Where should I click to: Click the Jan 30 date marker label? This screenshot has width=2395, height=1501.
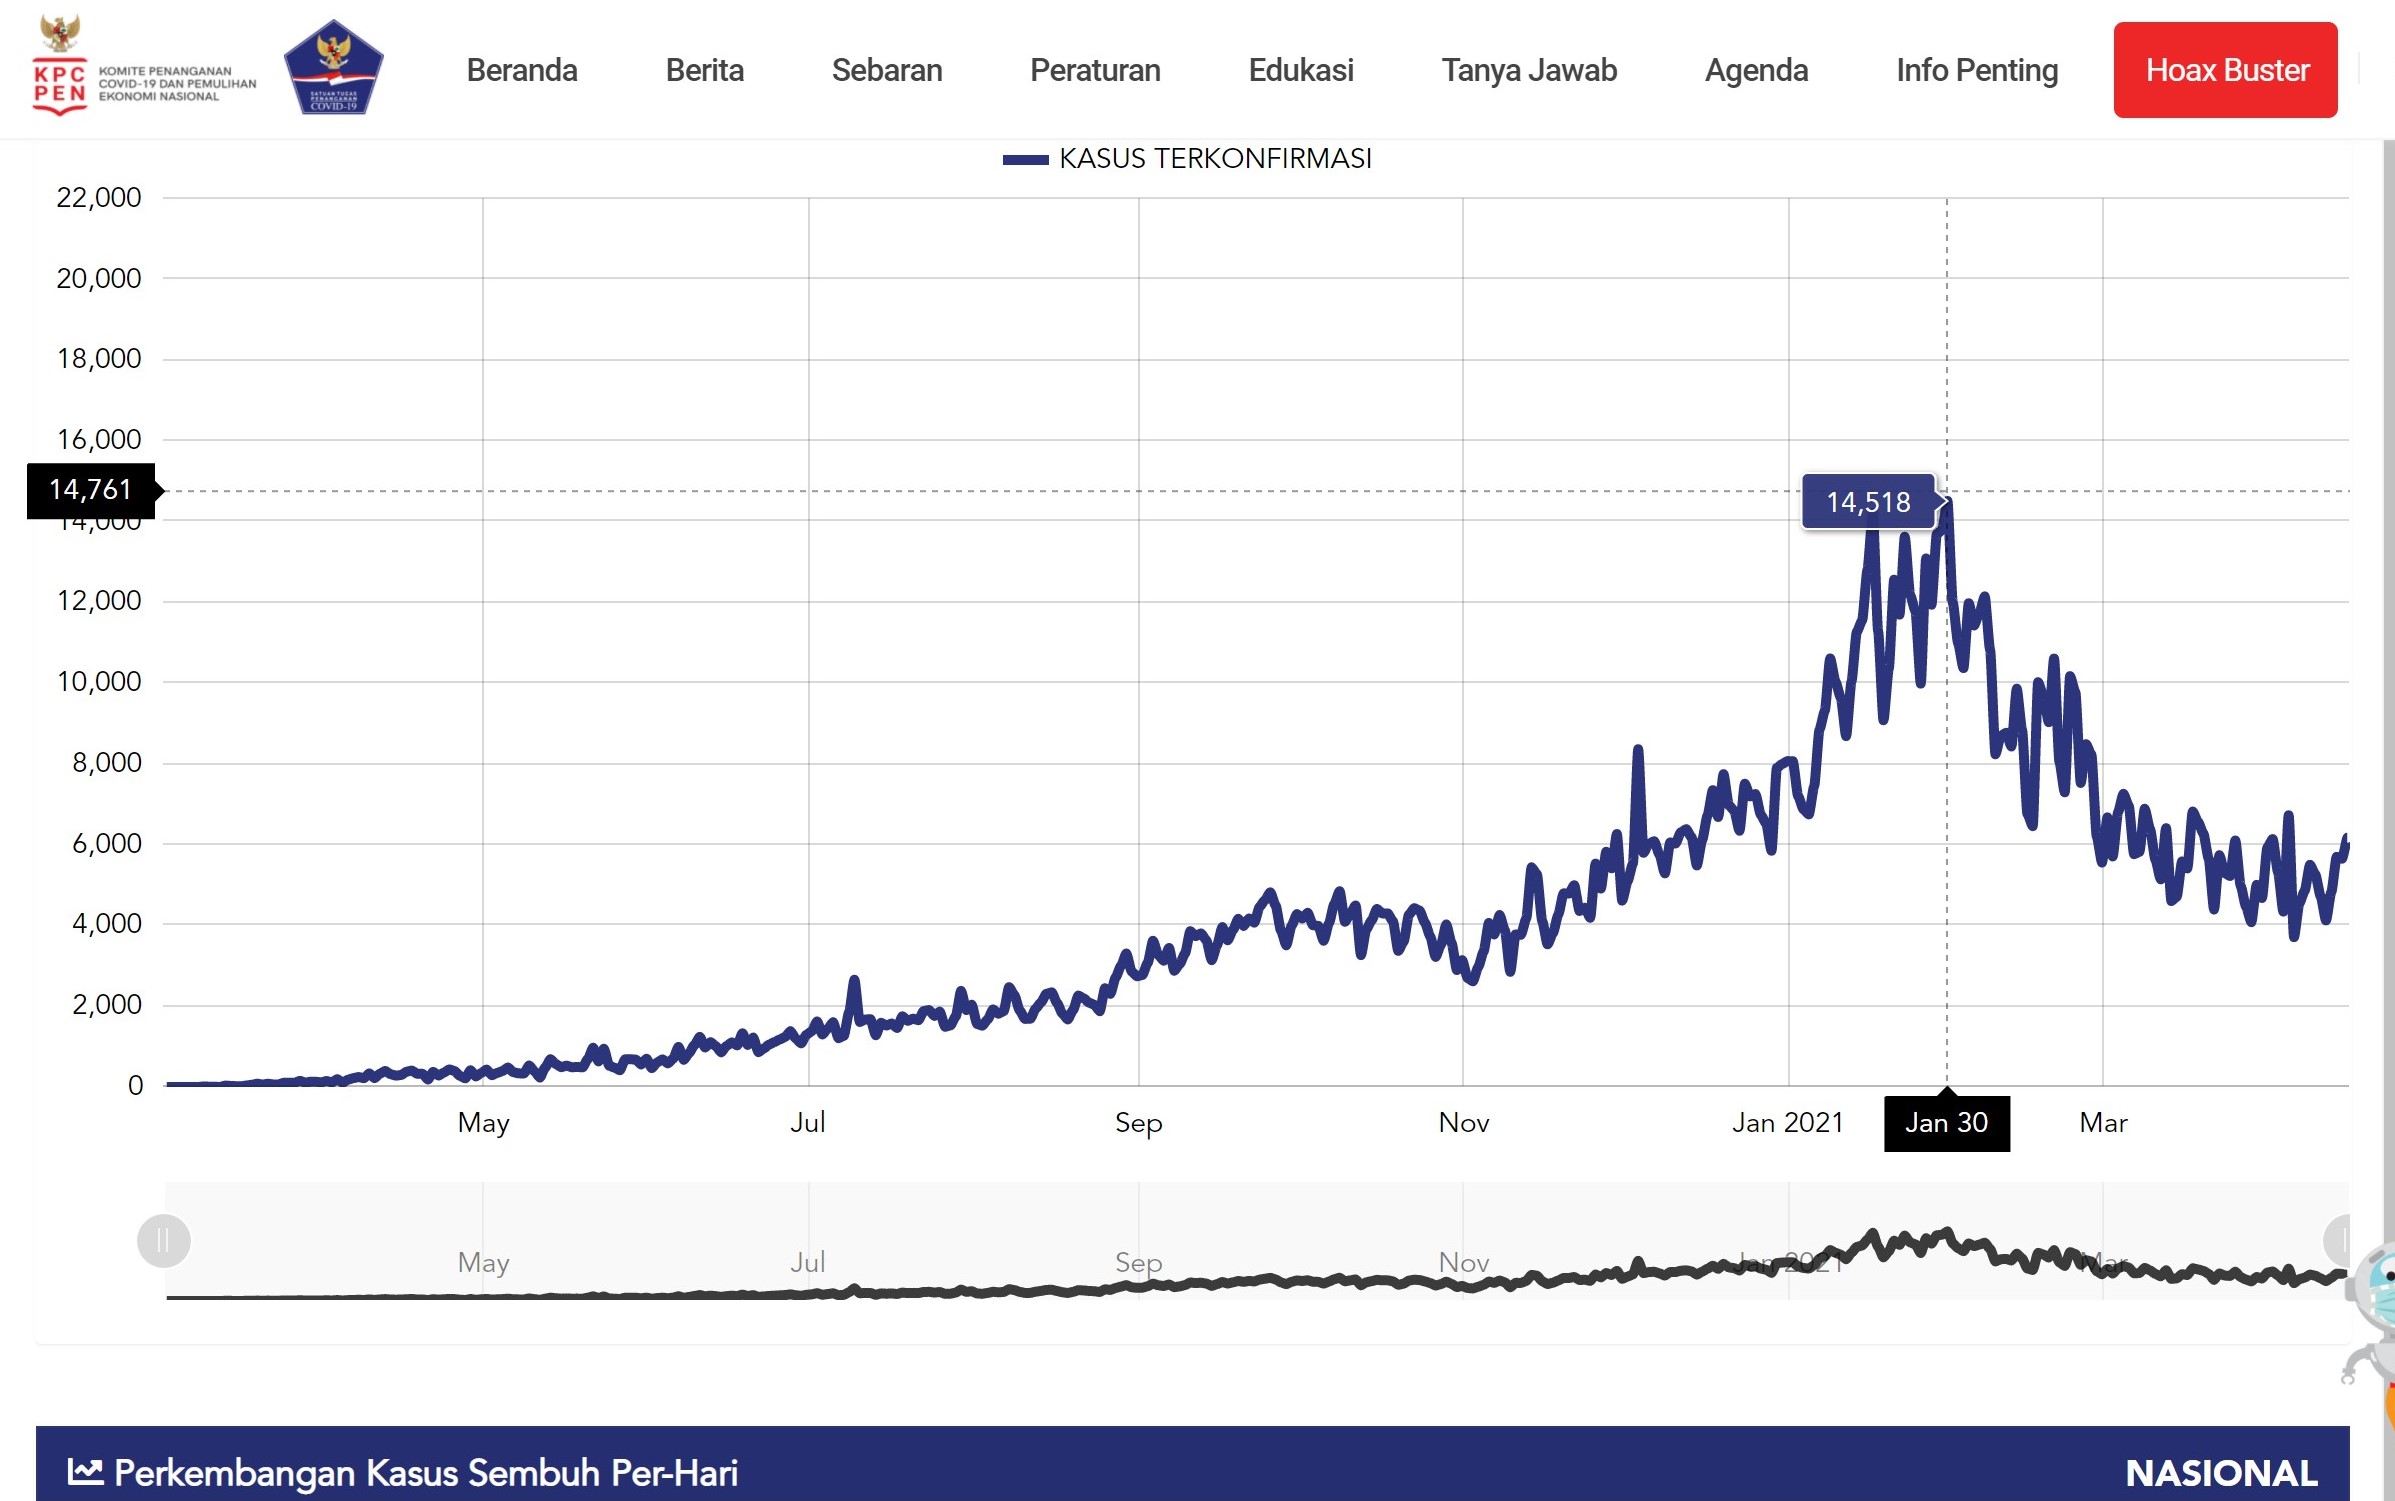coord(1946,1123)
